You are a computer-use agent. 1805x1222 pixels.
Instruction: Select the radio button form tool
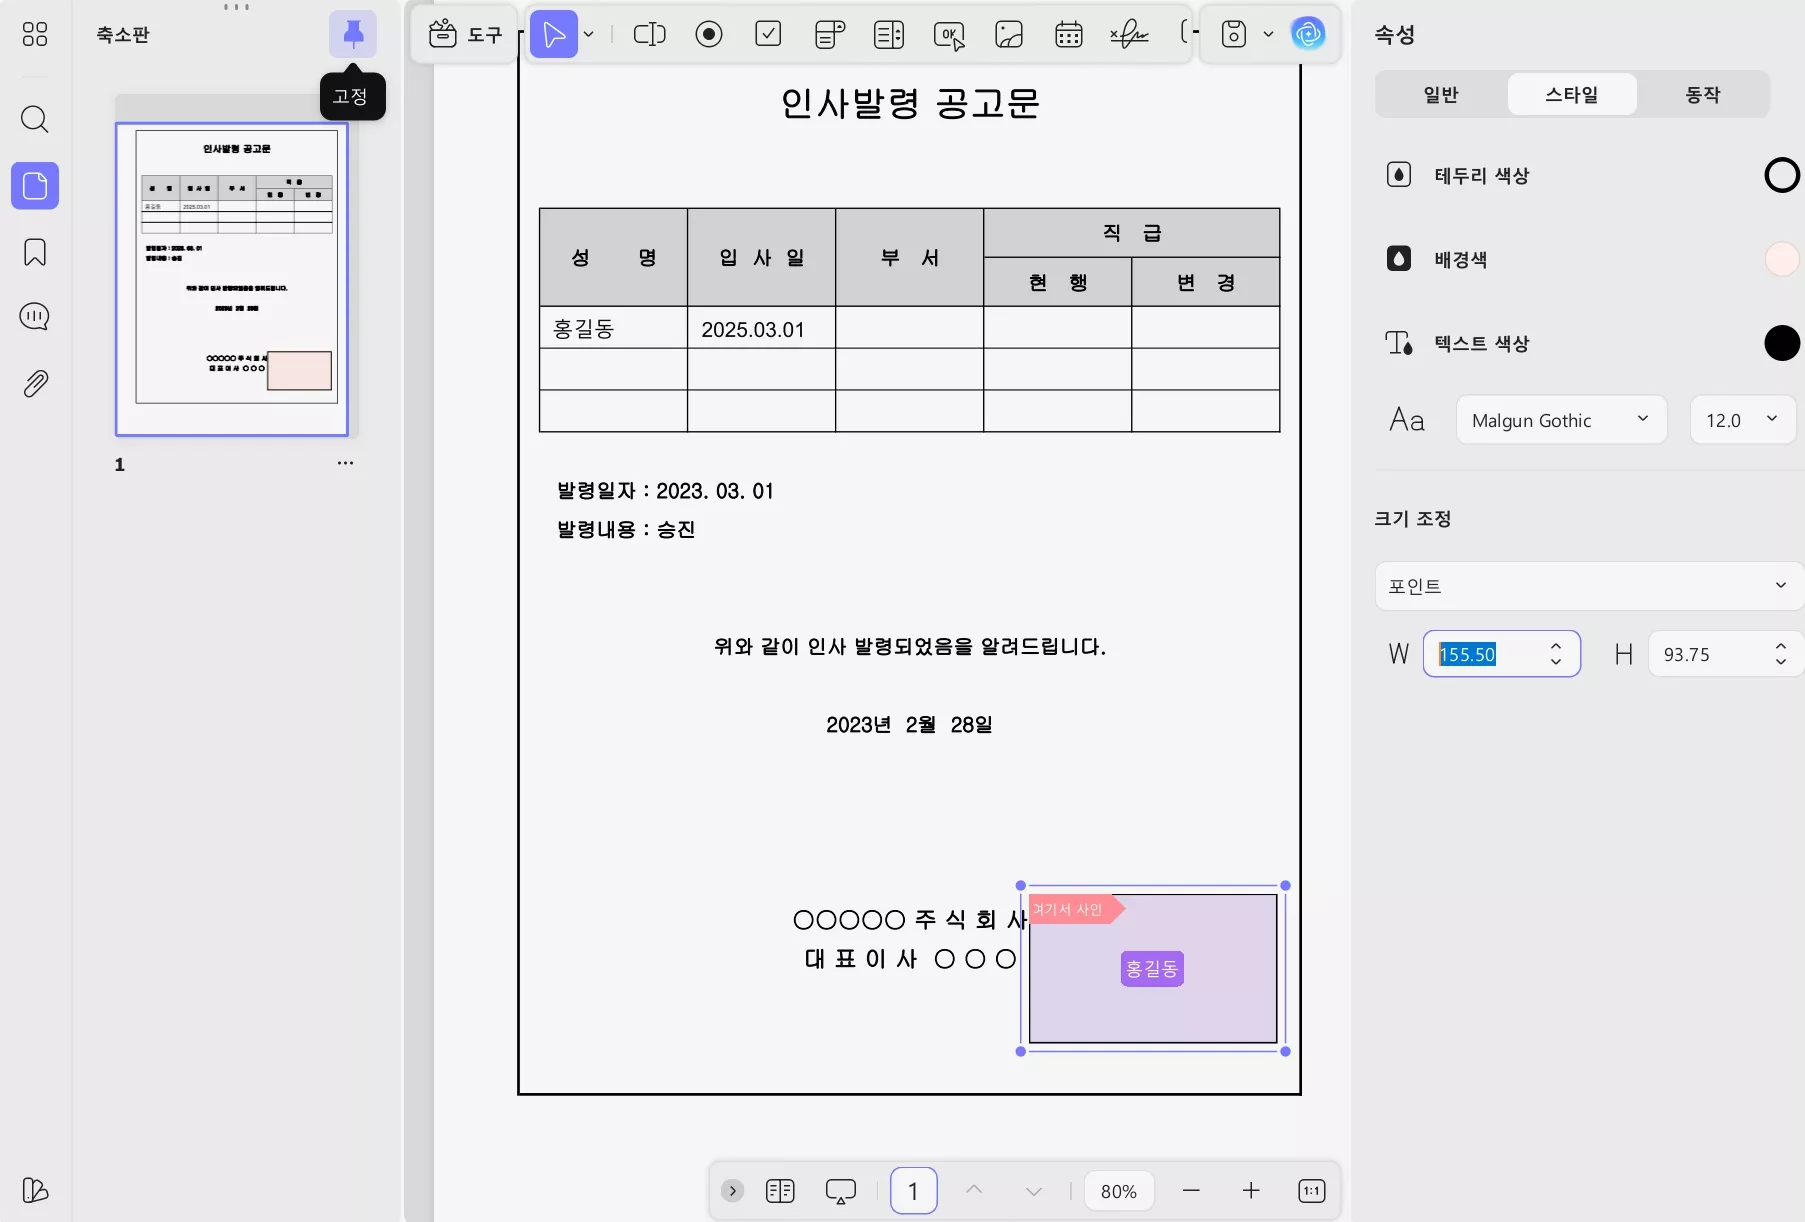pos(710,34)
